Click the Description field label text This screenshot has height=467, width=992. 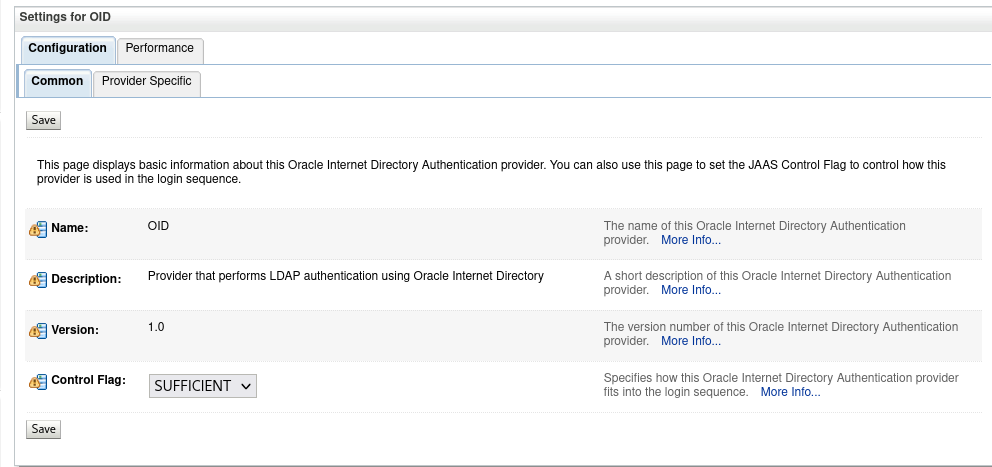tap(86, 279)
